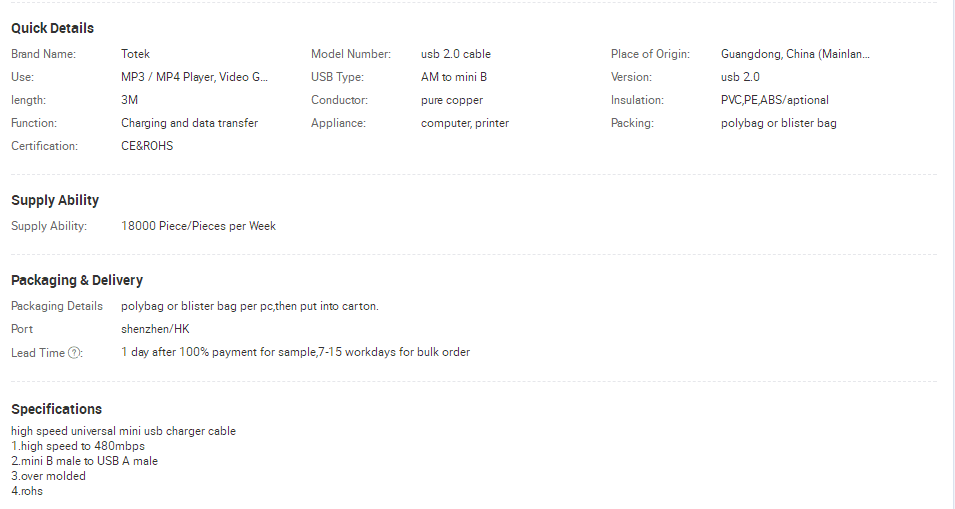955x509 pixels.
Task: Click the Function value 'Charging and data transfer'
Action: click(189, 123)
